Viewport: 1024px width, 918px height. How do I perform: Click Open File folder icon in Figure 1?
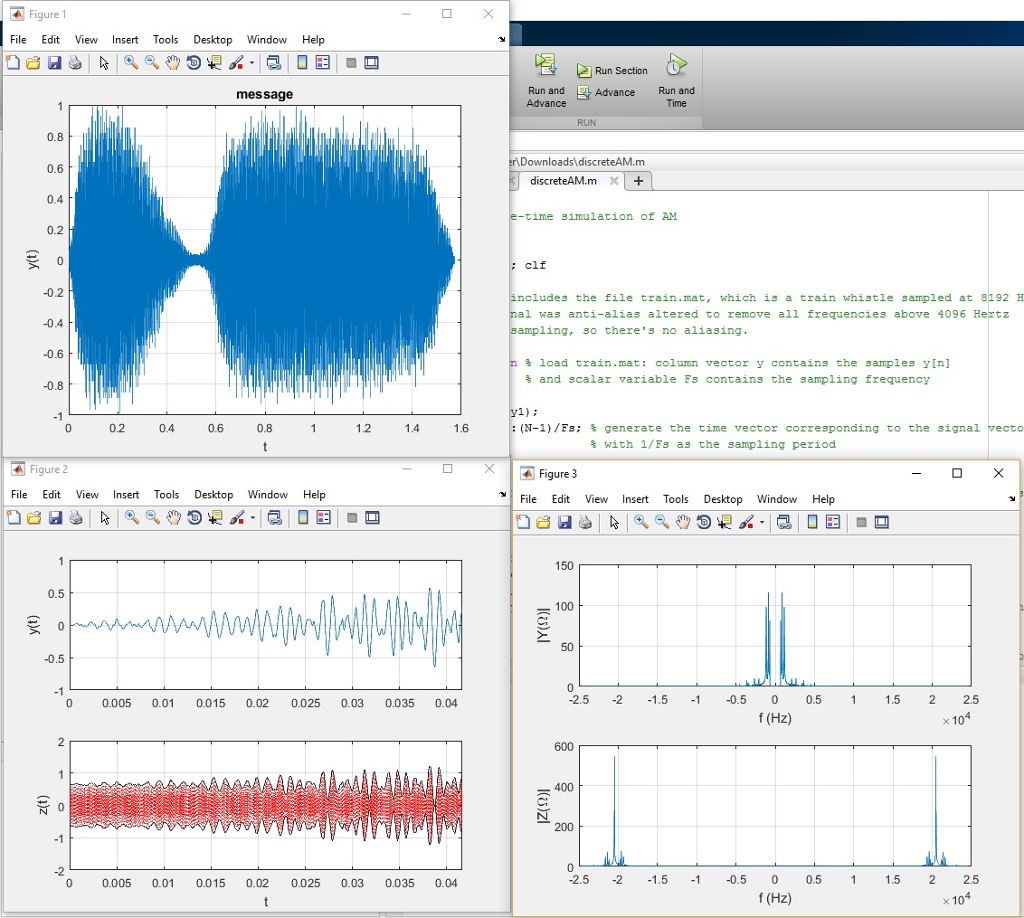[33, 63]
